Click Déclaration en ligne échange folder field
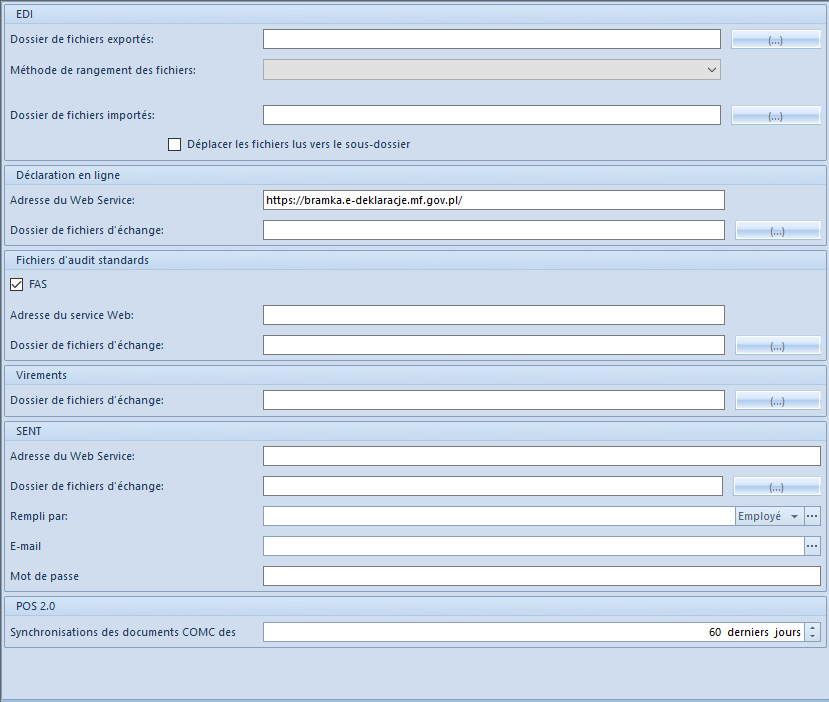Screen dimensions: 829x702 click(x=494, y=230)
